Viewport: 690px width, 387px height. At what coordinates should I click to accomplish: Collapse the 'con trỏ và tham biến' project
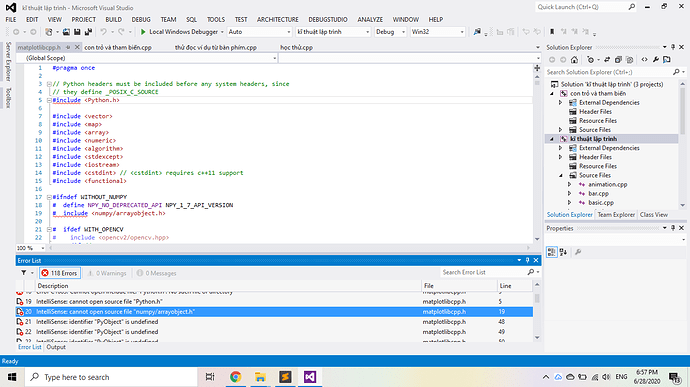click(x=552, y=93)
